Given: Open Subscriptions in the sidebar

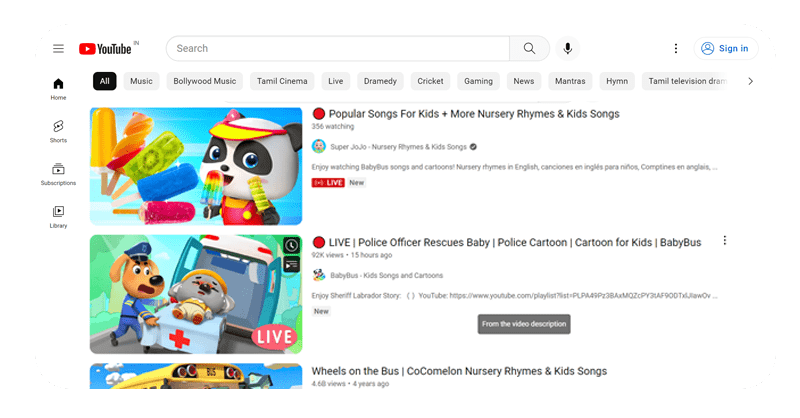Looking at the screenshot, I should click(58, 174).
